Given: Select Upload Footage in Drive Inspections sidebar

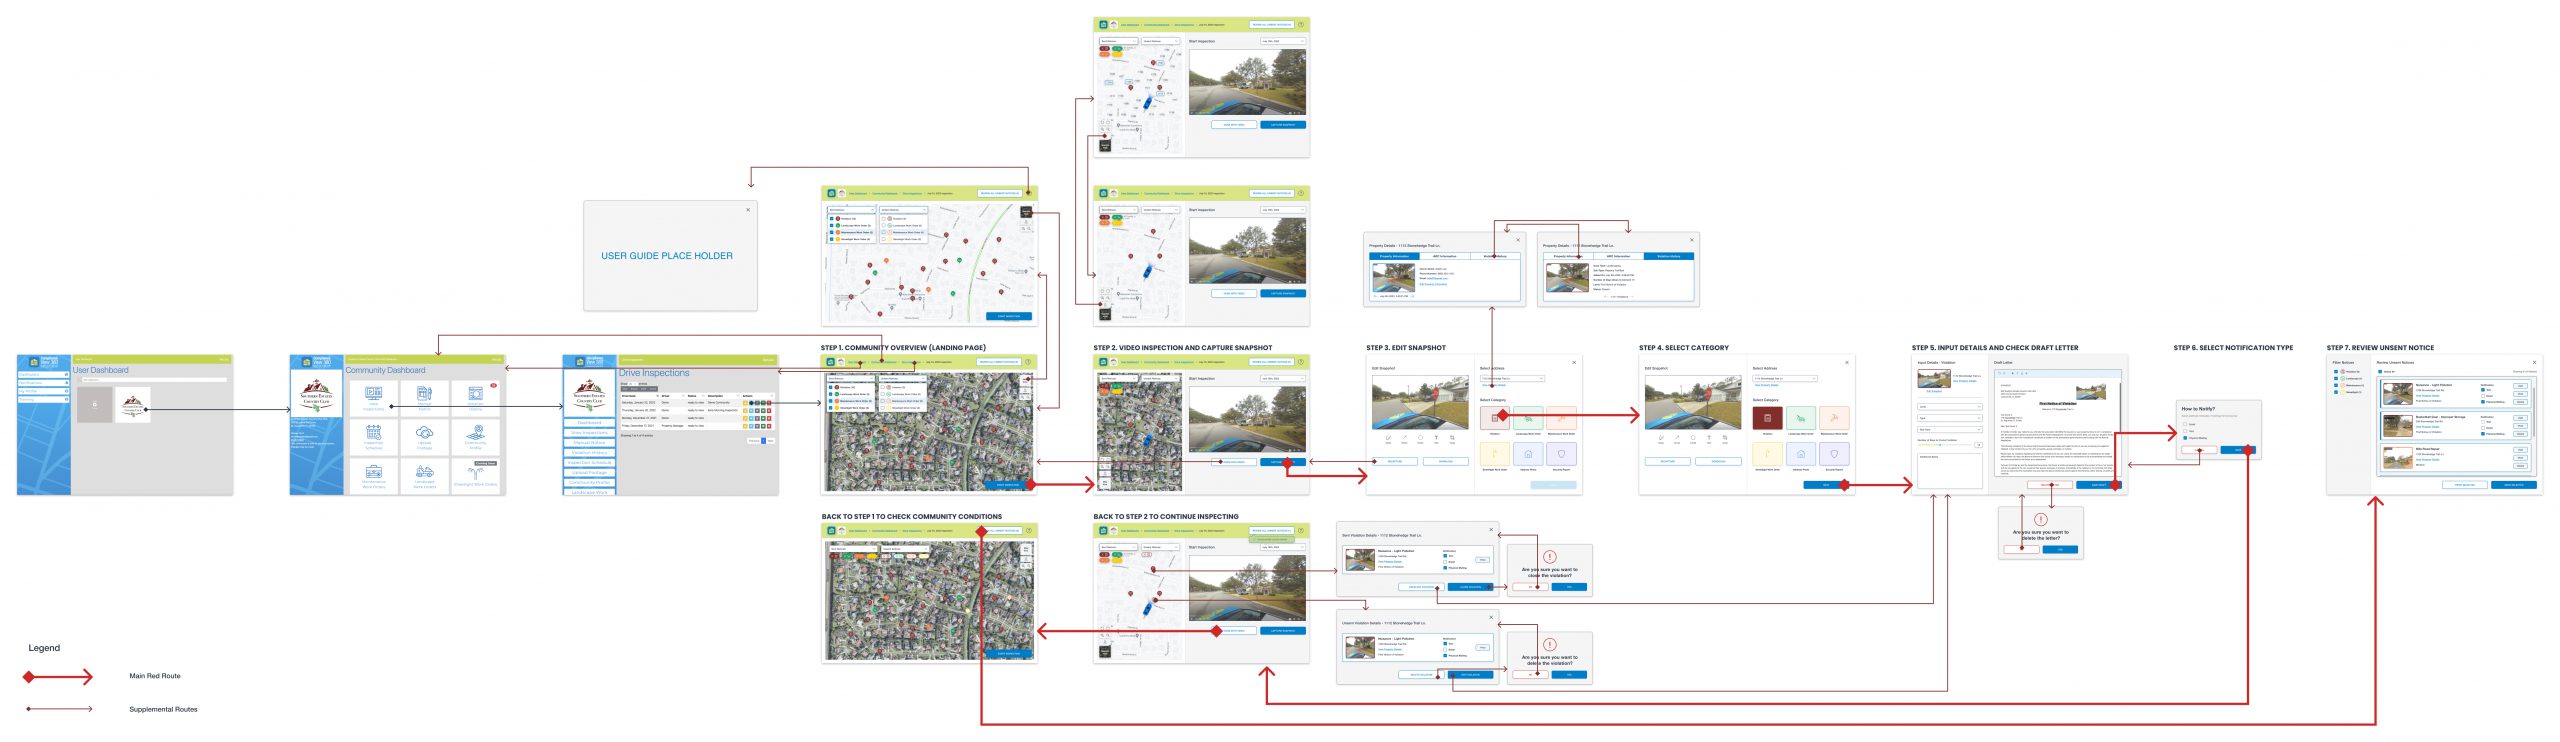Looking at the screenshot, I should (x=589, y=473).
